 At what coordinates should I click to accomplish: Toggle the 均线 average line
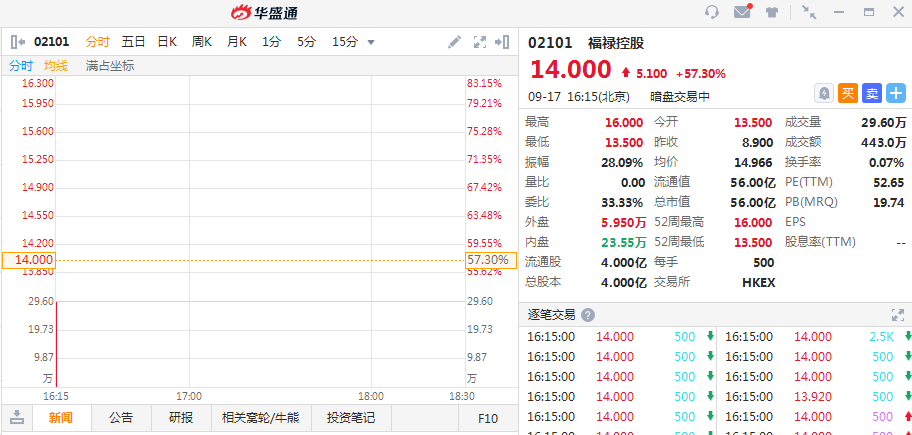56,66
